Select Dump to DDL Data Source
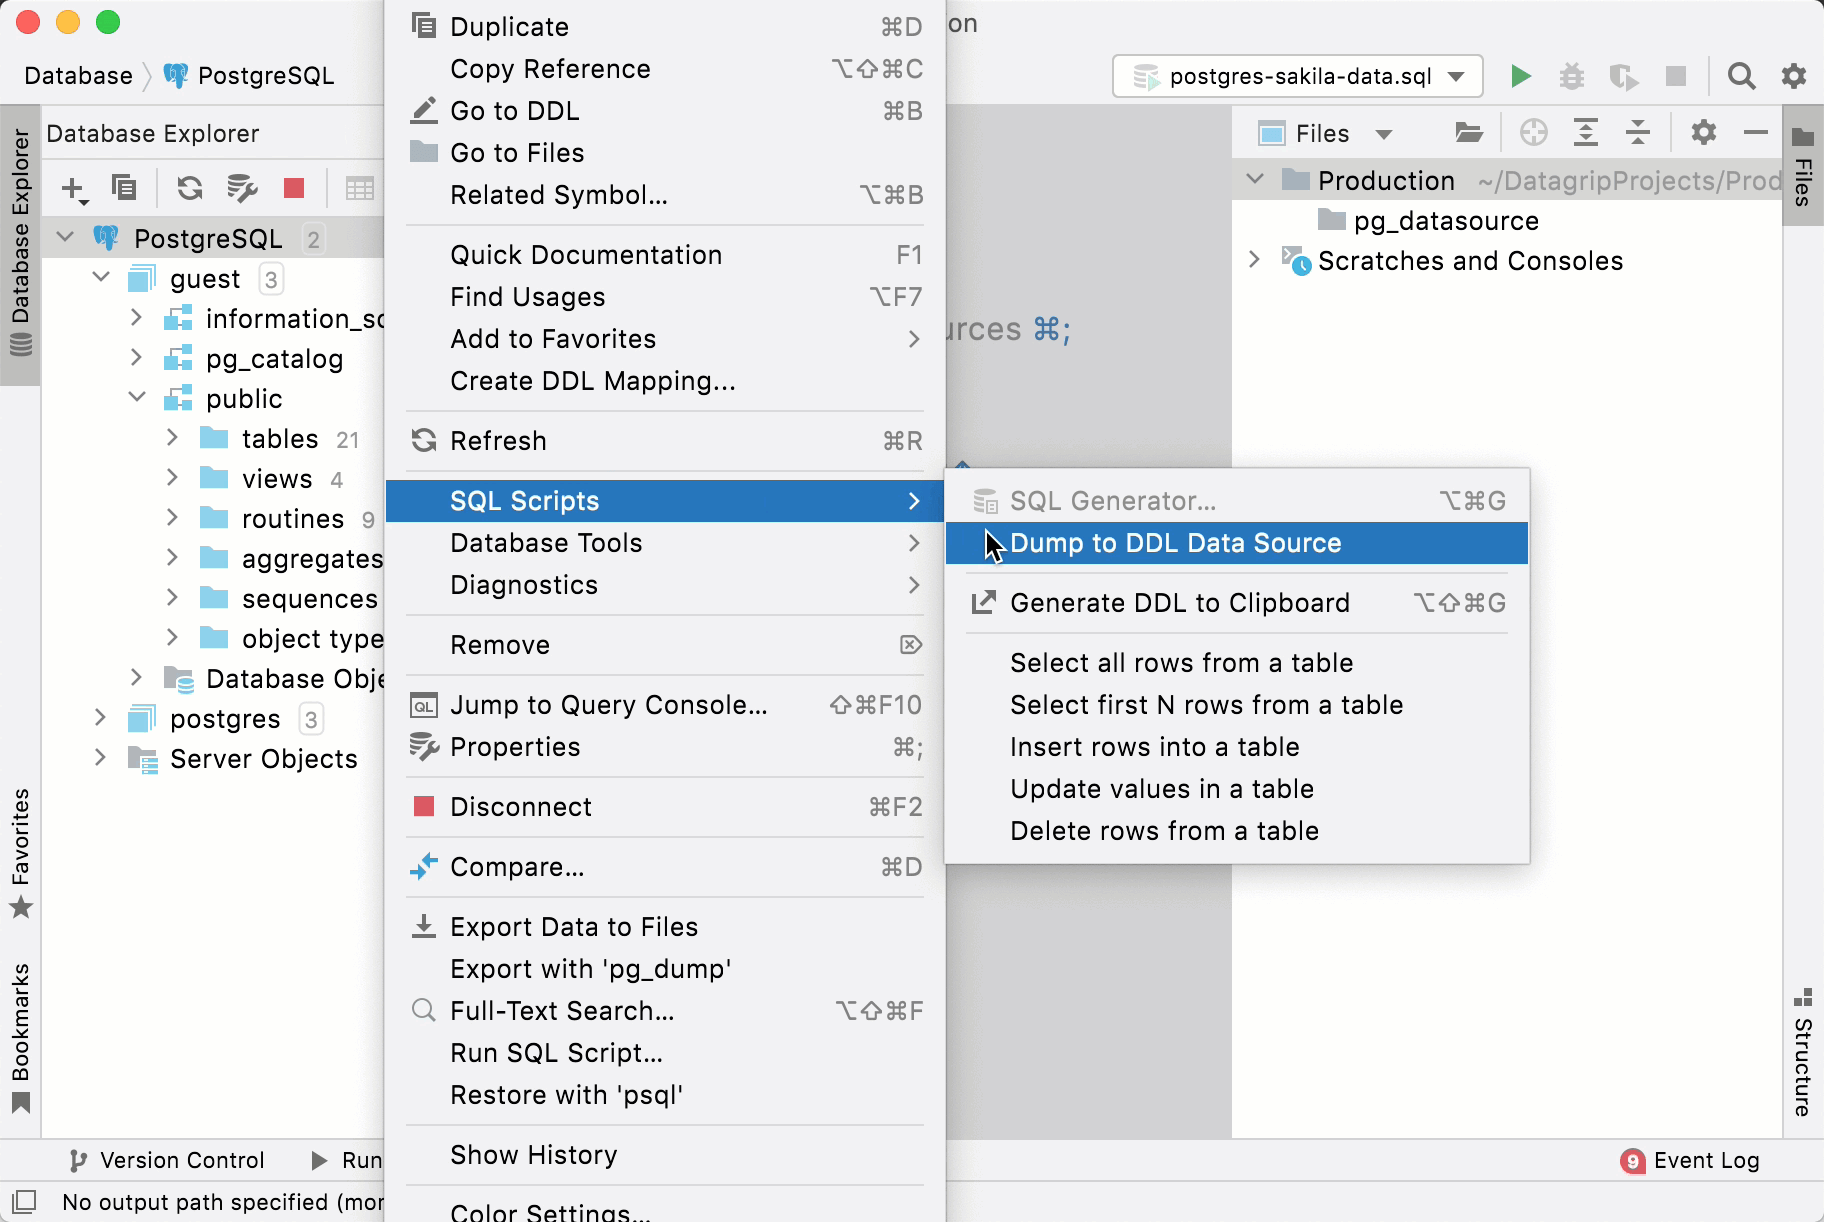The width and height of the screenshot is (1824, 1222). [1176, 543]
